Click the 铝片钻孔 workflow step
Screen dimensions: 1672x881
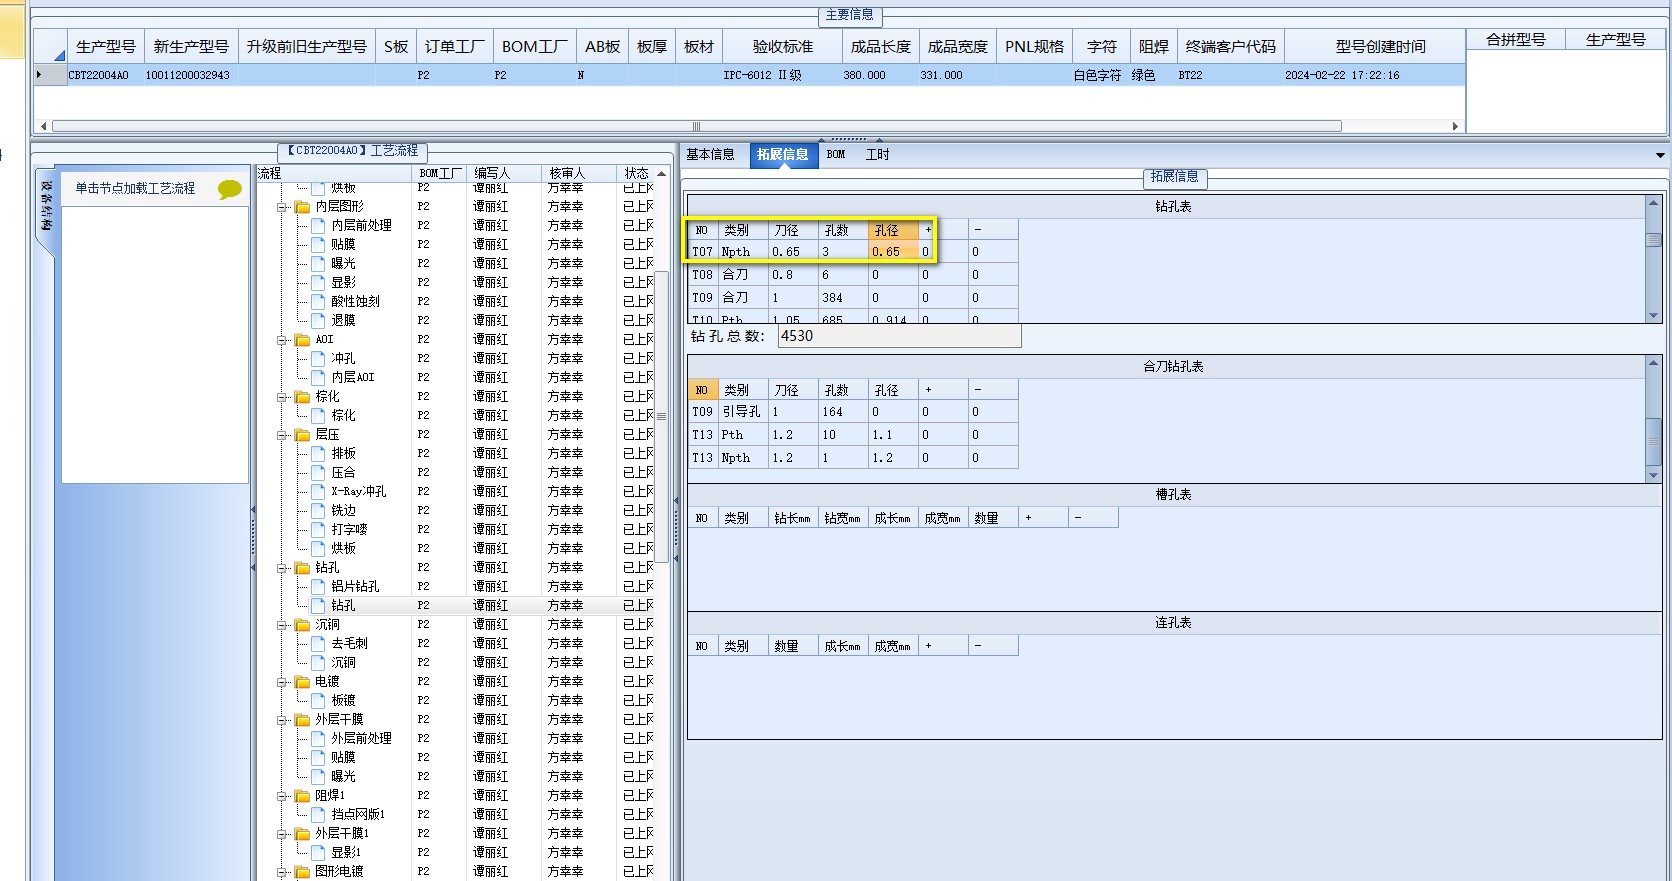pos(355,587)
